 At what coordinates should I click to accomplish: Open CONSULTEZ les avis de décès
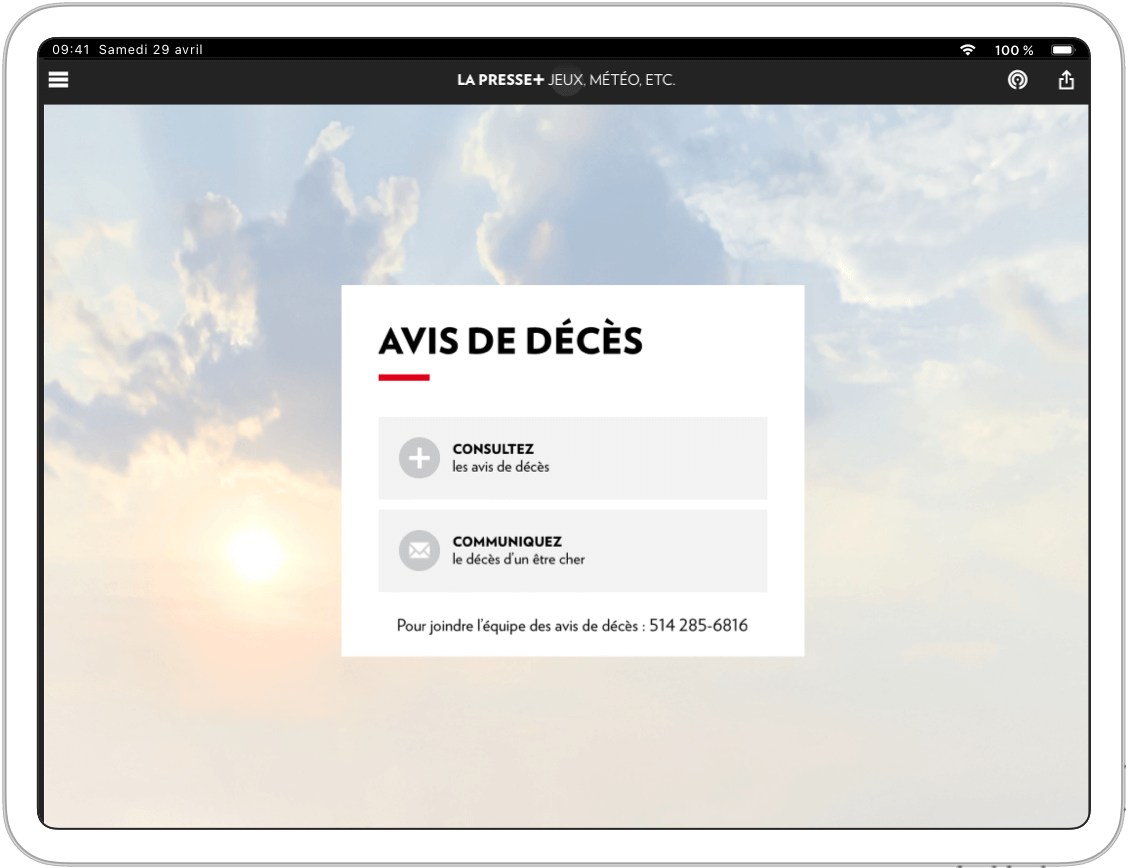tap(572, 458)
